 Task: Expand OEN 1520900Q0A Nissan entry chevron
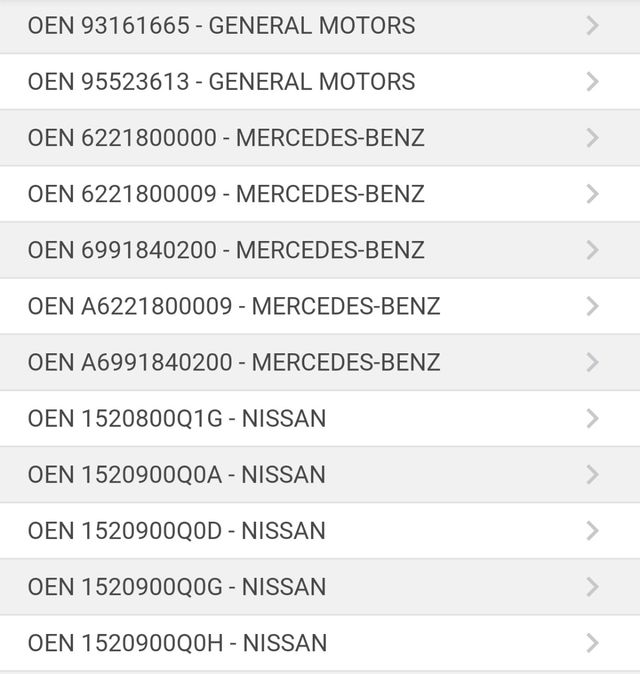point(593,474)
